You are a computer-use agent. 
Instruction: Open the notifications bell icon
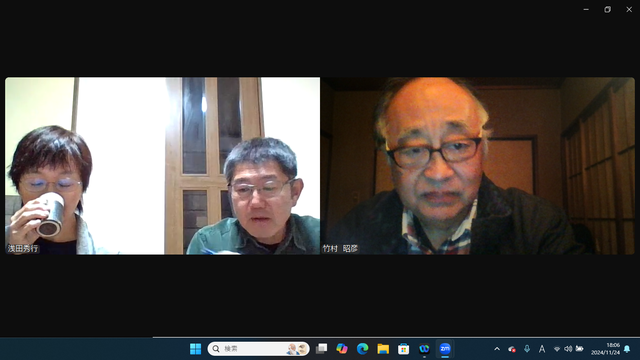(x=627, y=349)
